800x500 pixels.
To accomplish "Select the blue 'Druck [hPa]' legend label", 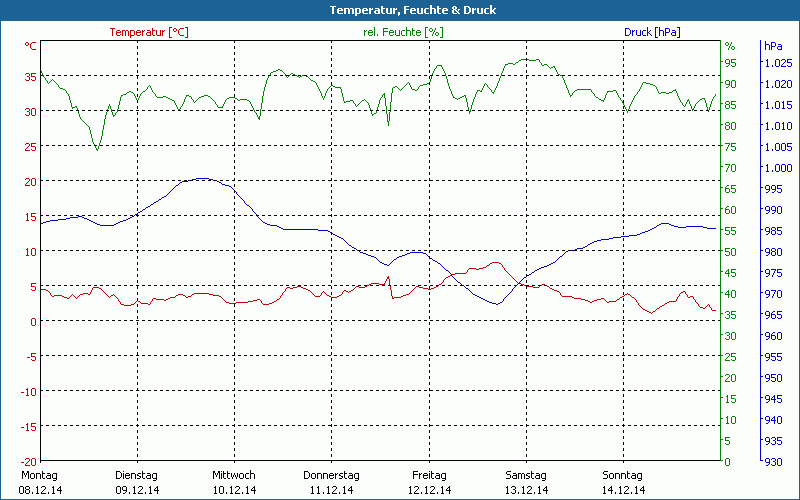I will click(x=652, y=32).
